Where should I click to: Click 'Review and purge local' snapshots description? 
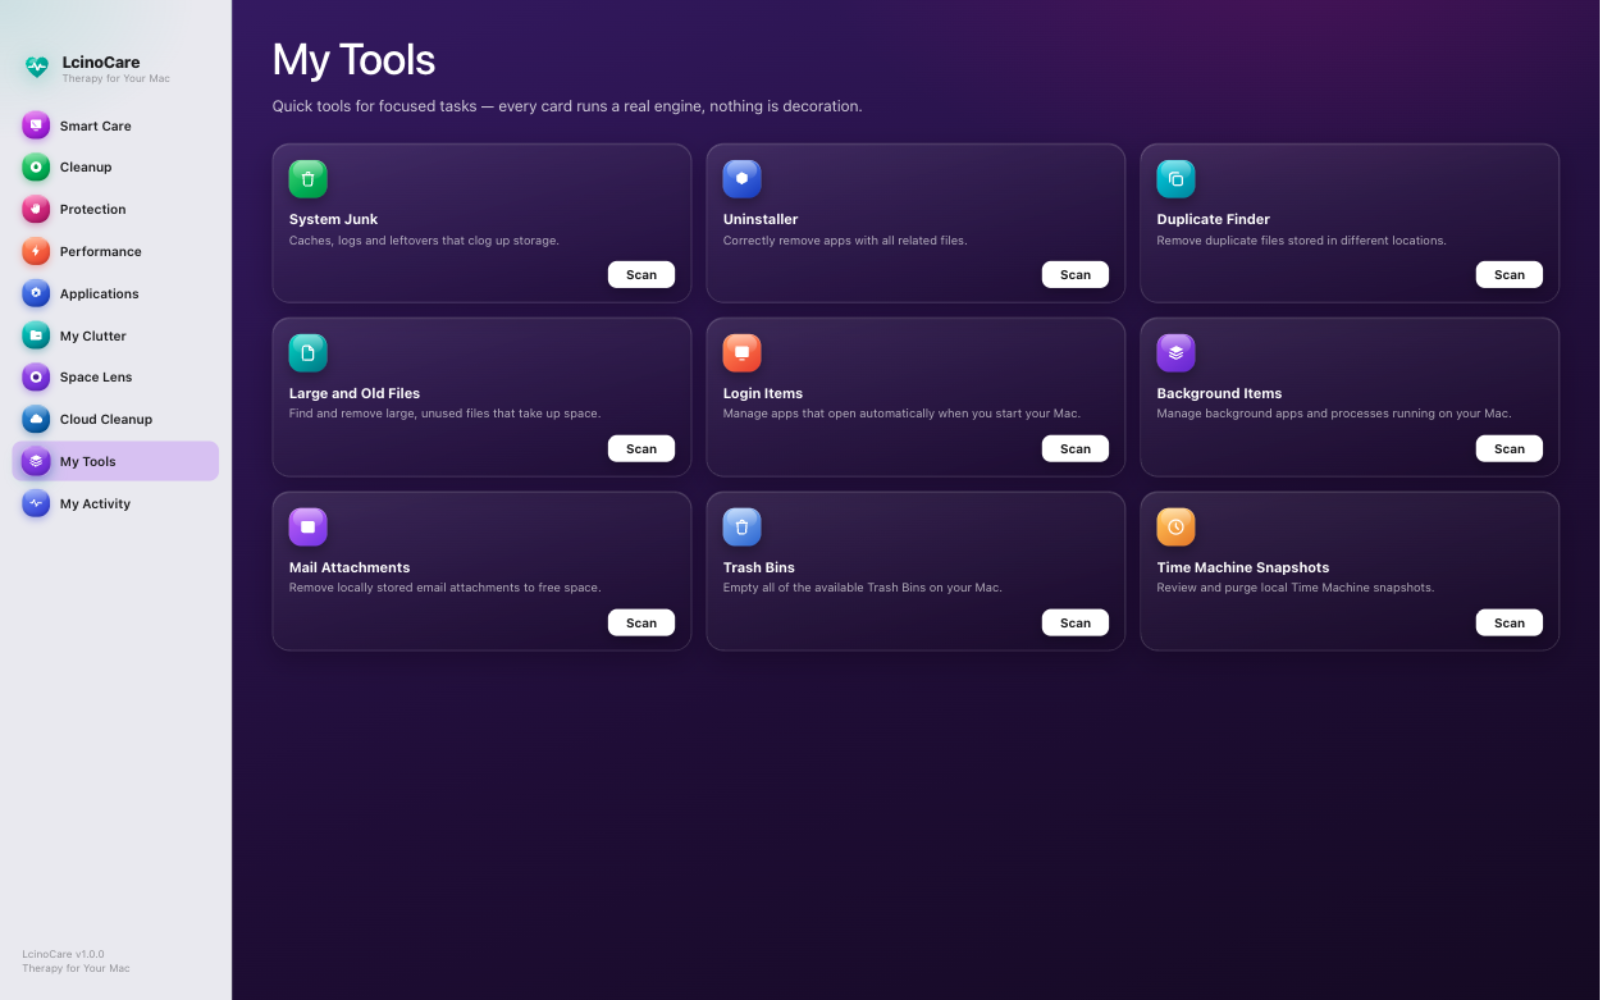point(1295,587)
